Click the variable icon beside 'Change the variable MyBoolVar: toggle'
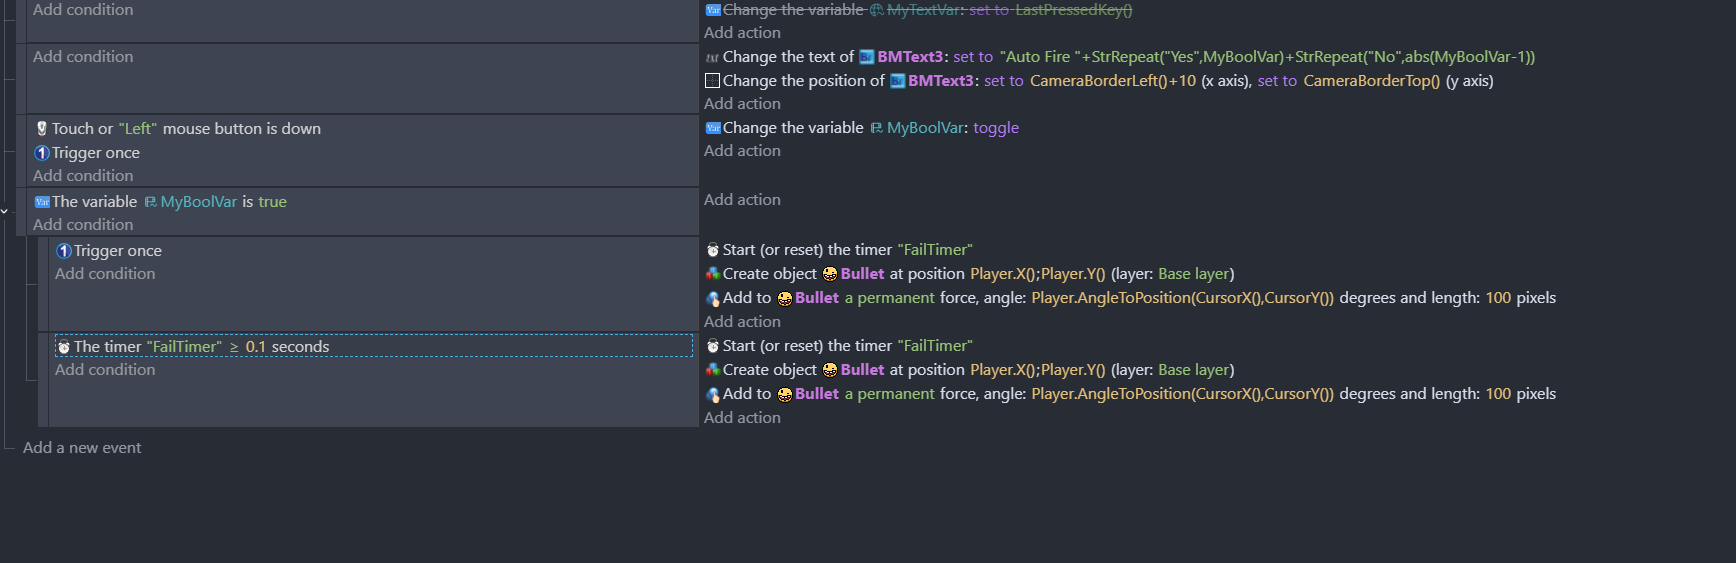Image resolution: width=1736 pixels, height=563 pixels. (713, 128)
